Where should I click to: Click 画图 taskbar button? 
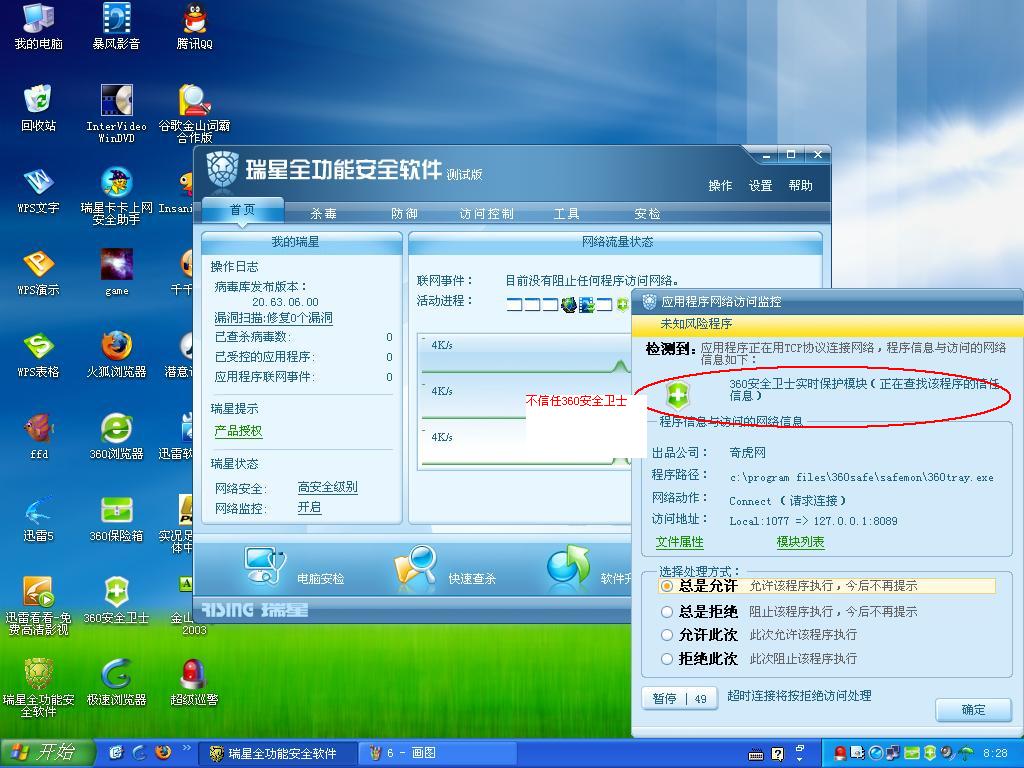[x=438, y=753]
